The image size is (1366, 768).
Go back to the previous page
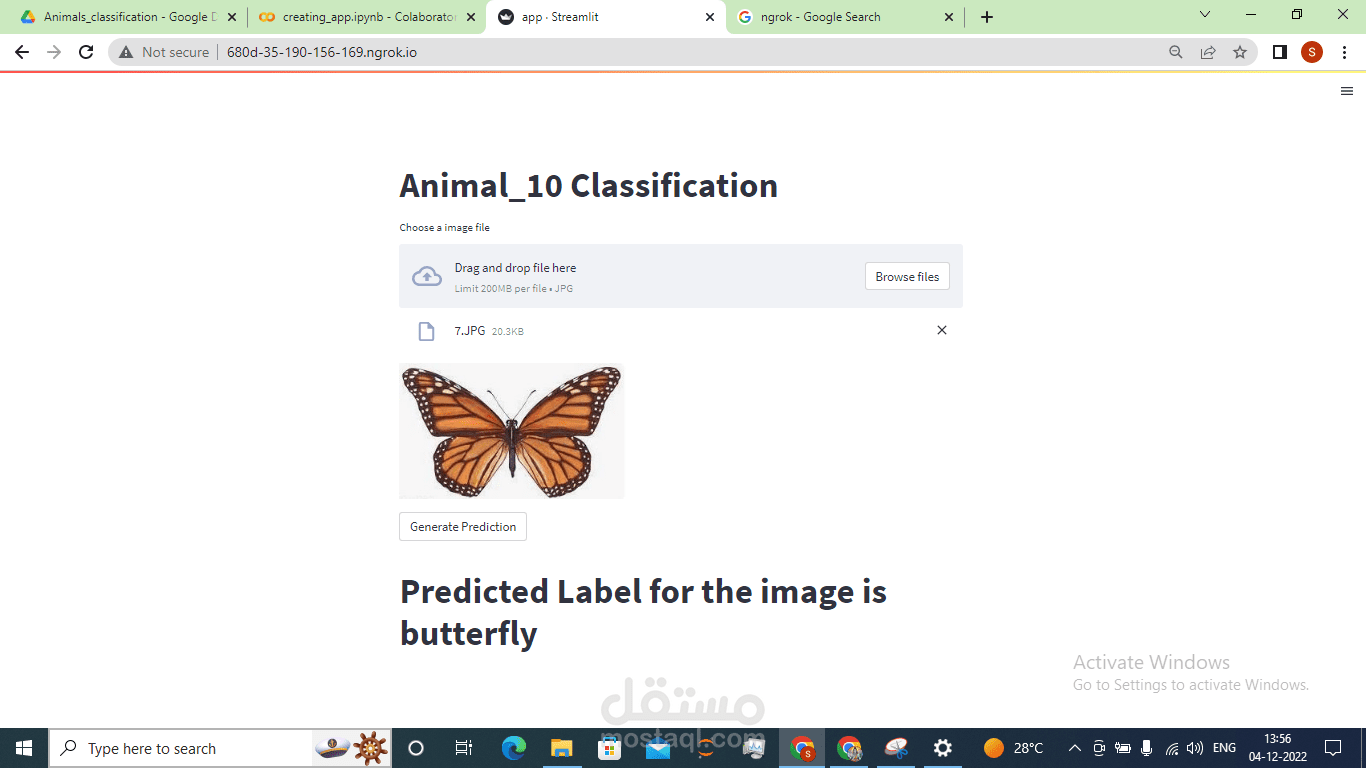(x=22, y=52)
